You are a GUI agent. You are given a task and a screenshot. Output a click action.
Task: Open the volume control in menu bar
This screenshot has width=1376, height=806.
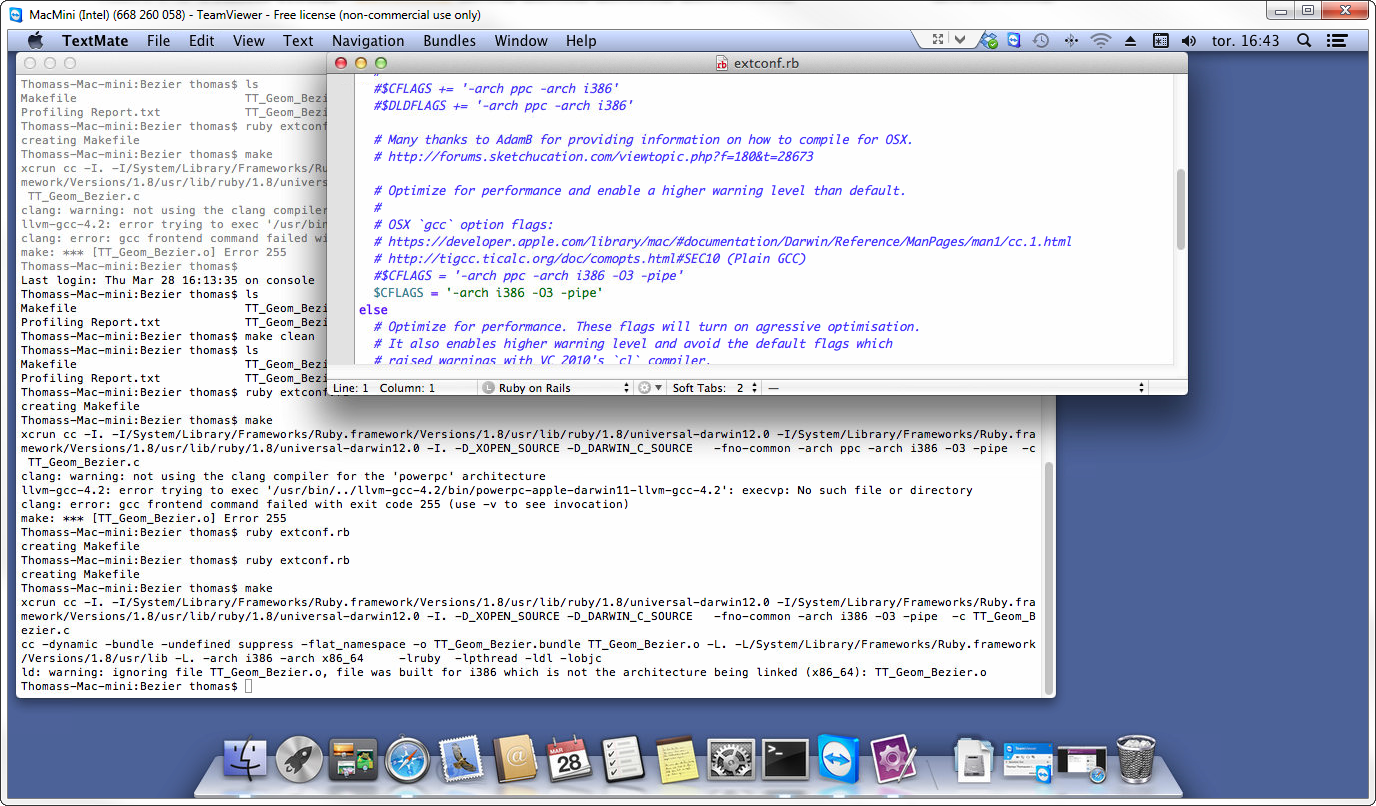coord(1189,41)
